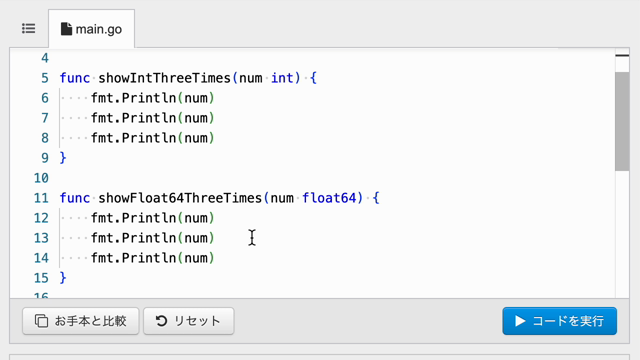Click the float64 type keyword
Viewport: 640px width, 360px height.
[x=329, y=198]
